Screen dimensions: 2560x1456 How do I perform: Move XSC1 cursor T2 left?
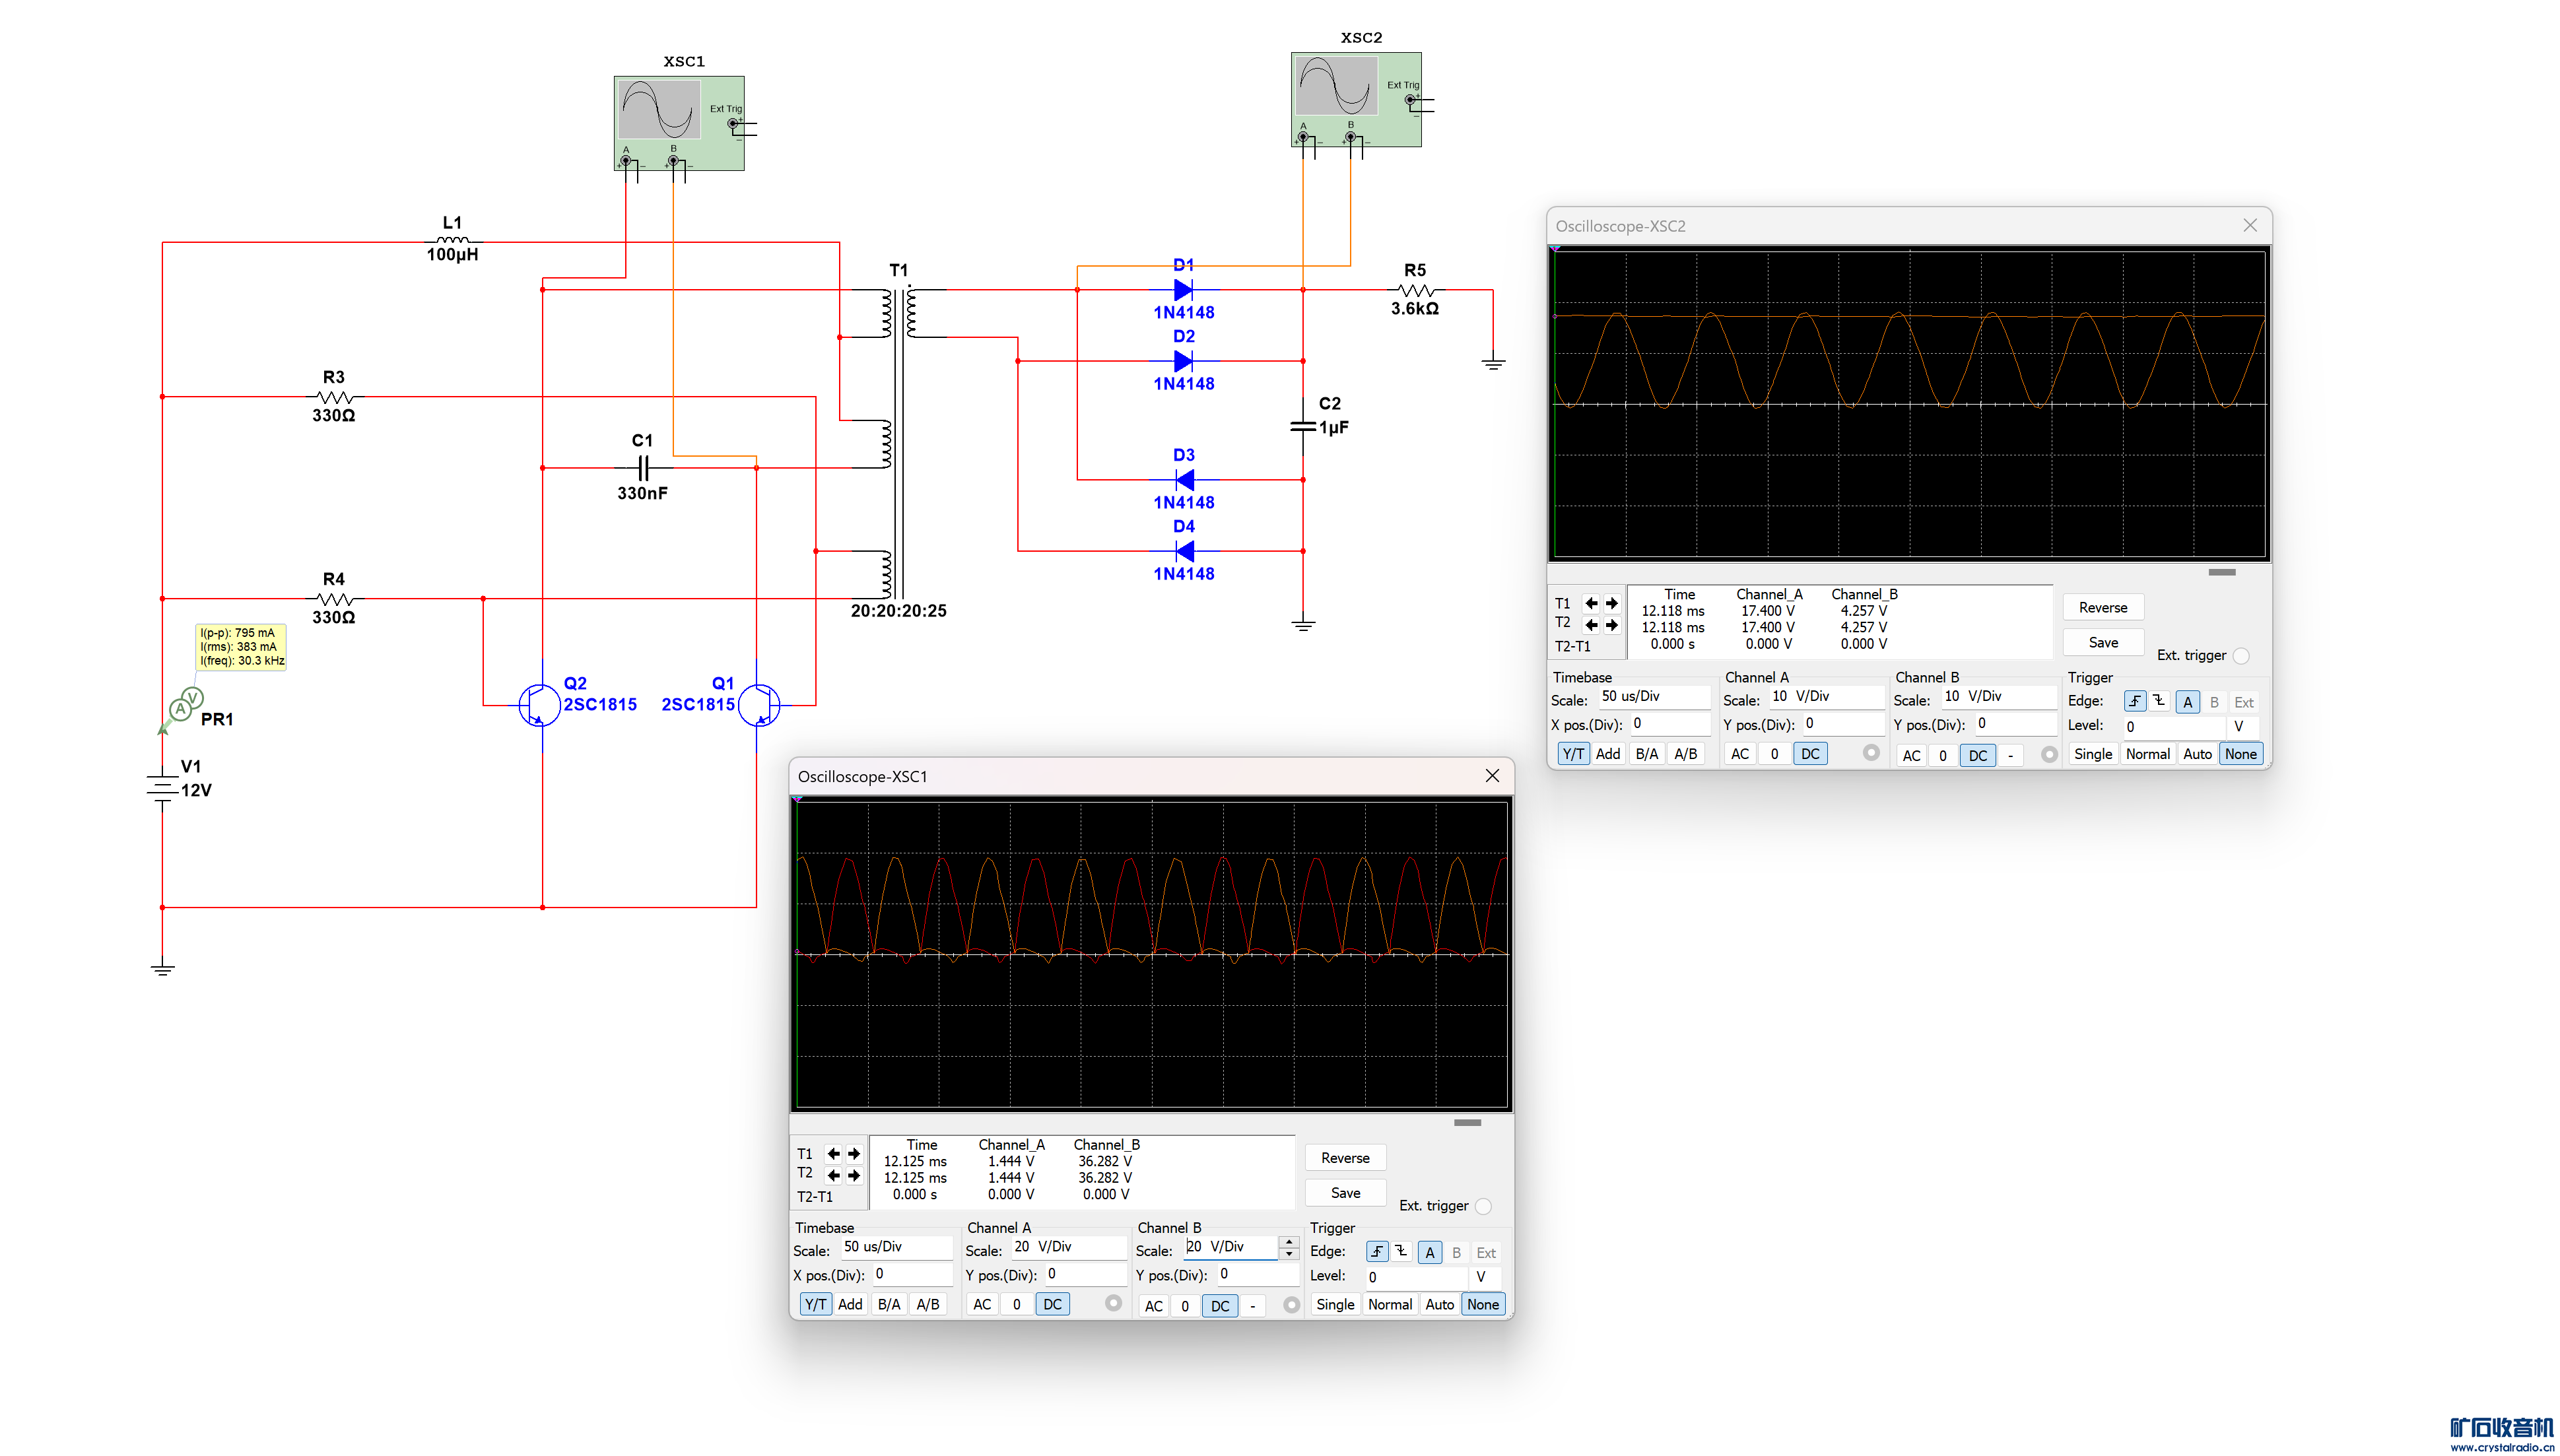(833, 1175)
